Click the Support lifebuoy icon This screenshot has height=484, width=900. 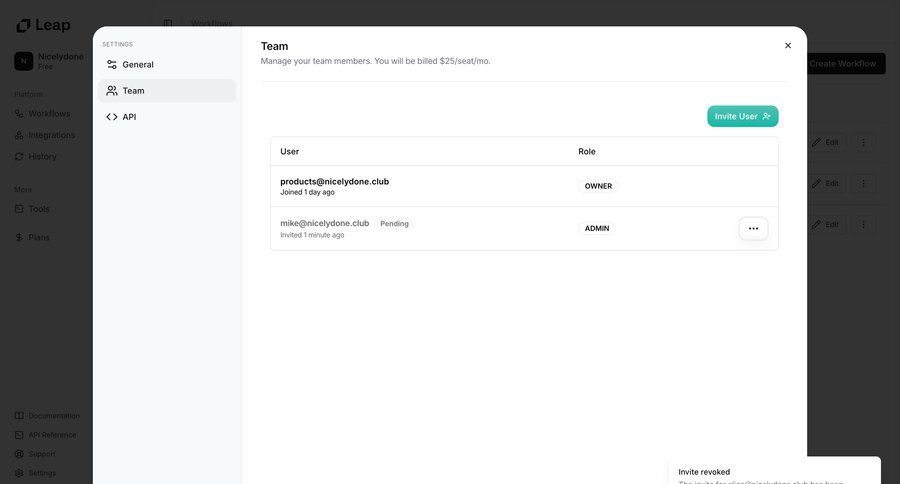click(19, 454)
